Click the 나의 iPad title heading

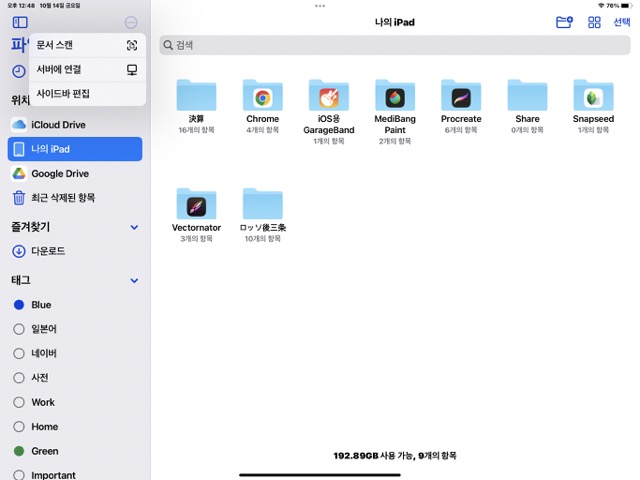[x=395, y=22]
